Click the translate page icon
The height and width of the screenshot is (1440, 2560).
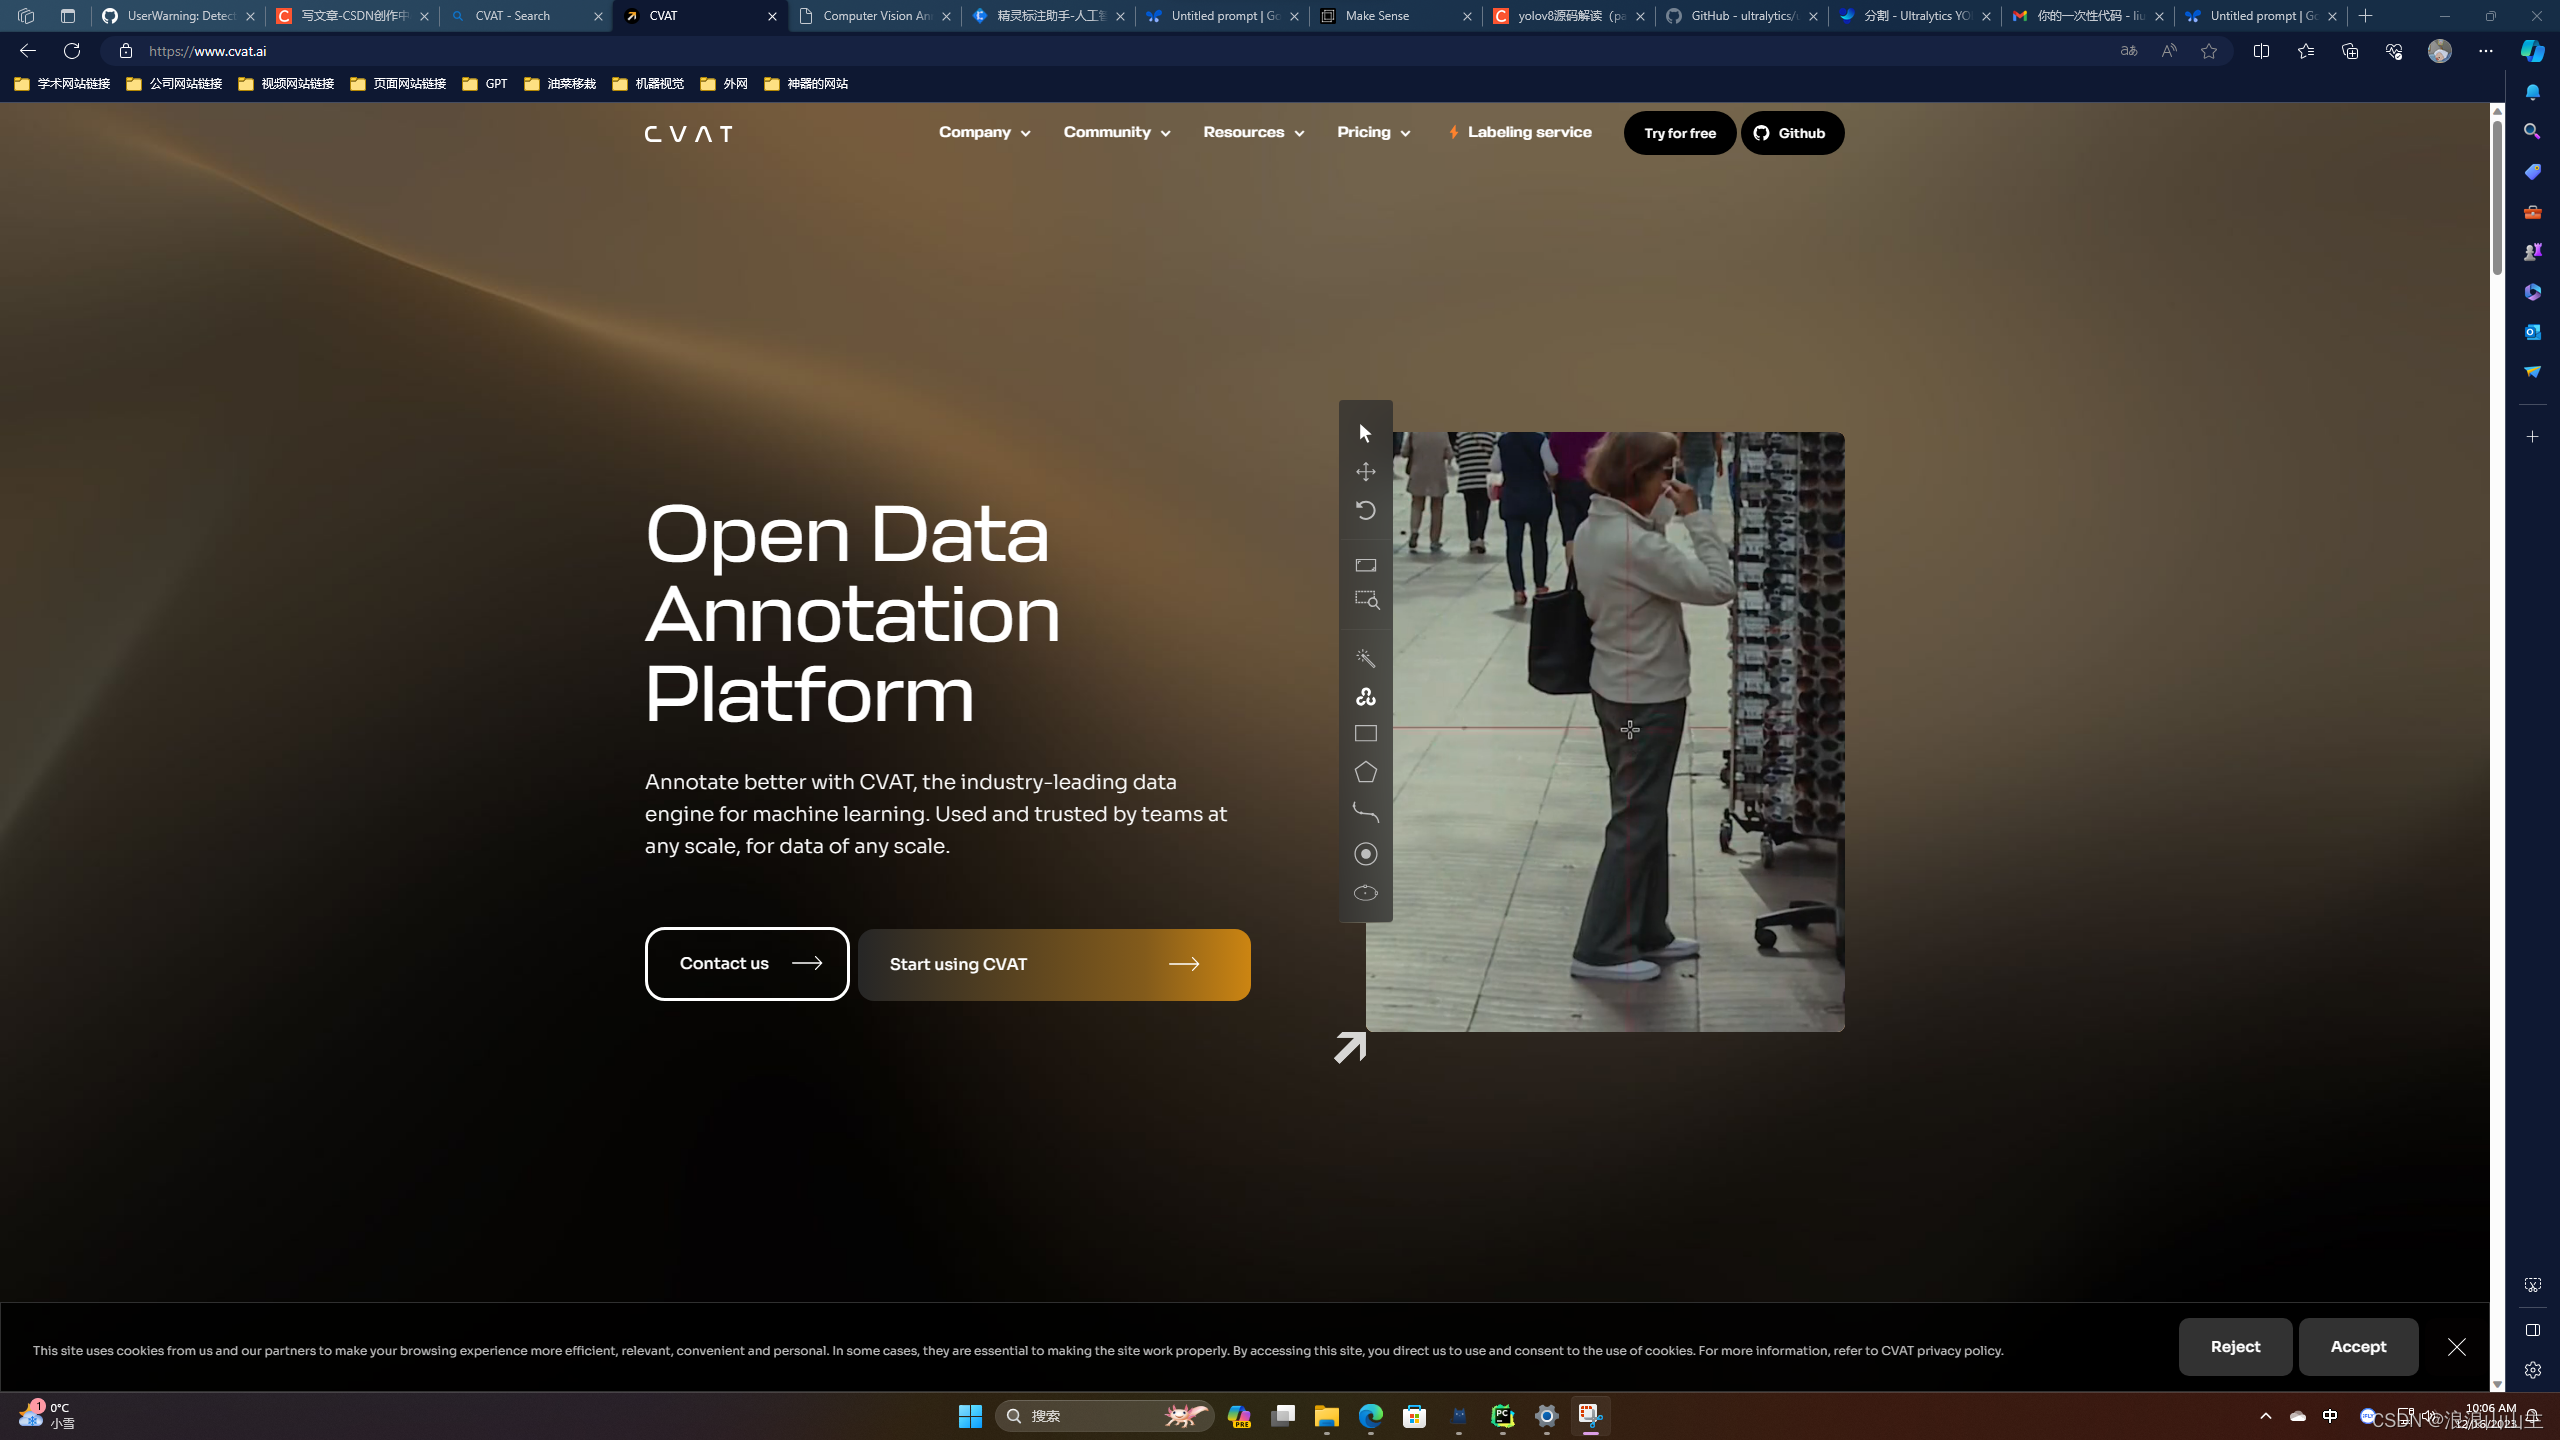(2128, 51)
